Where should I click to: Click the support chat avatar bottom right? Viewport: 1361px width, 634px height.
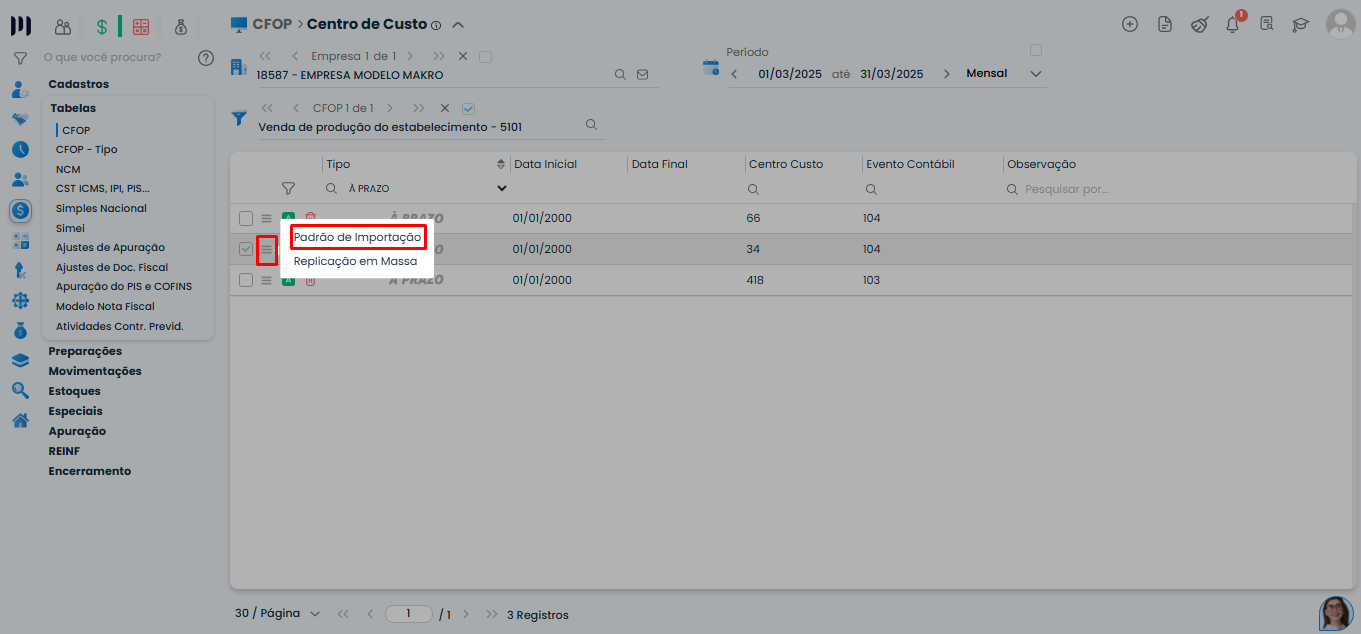(x=1336, y=613)
